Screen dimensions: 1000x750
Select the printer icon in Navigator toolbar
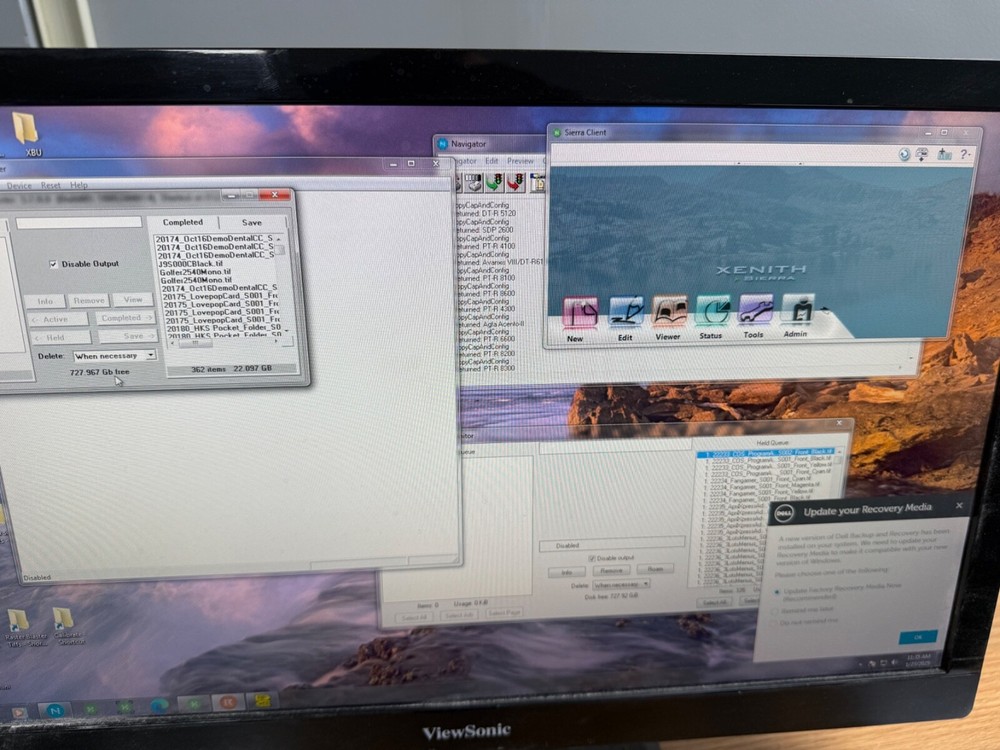tap(472, 182)
